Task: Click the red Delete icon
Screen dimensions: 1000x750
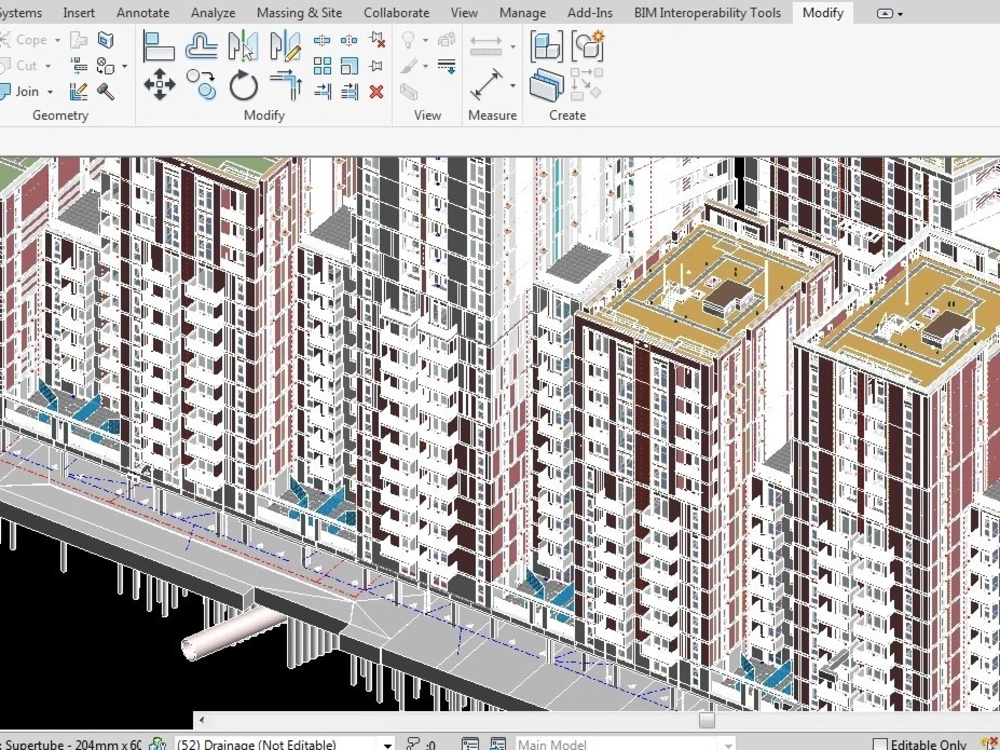Action: tap(376, 91)
